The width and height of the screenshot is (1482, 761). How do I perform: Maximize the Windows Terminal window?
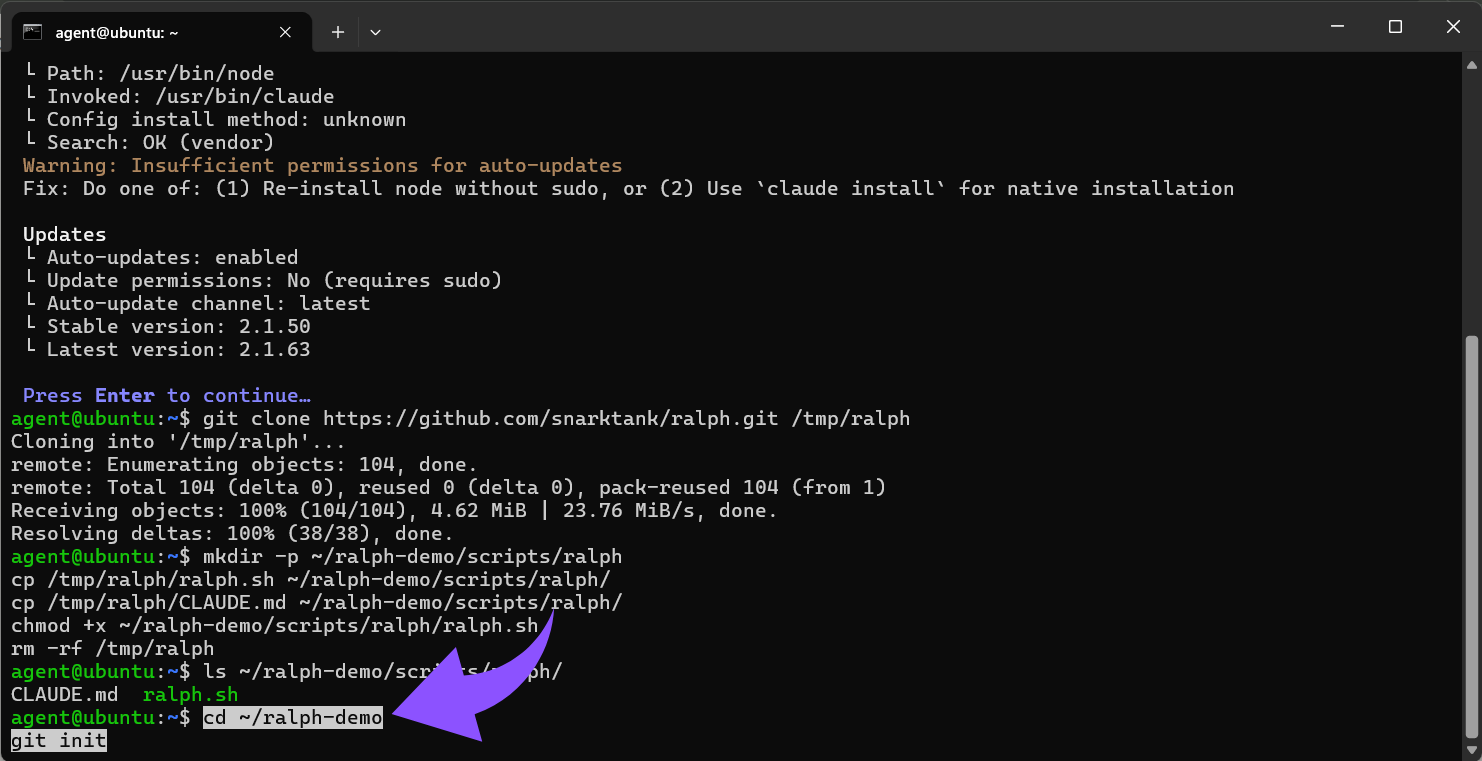point(1395,27)
